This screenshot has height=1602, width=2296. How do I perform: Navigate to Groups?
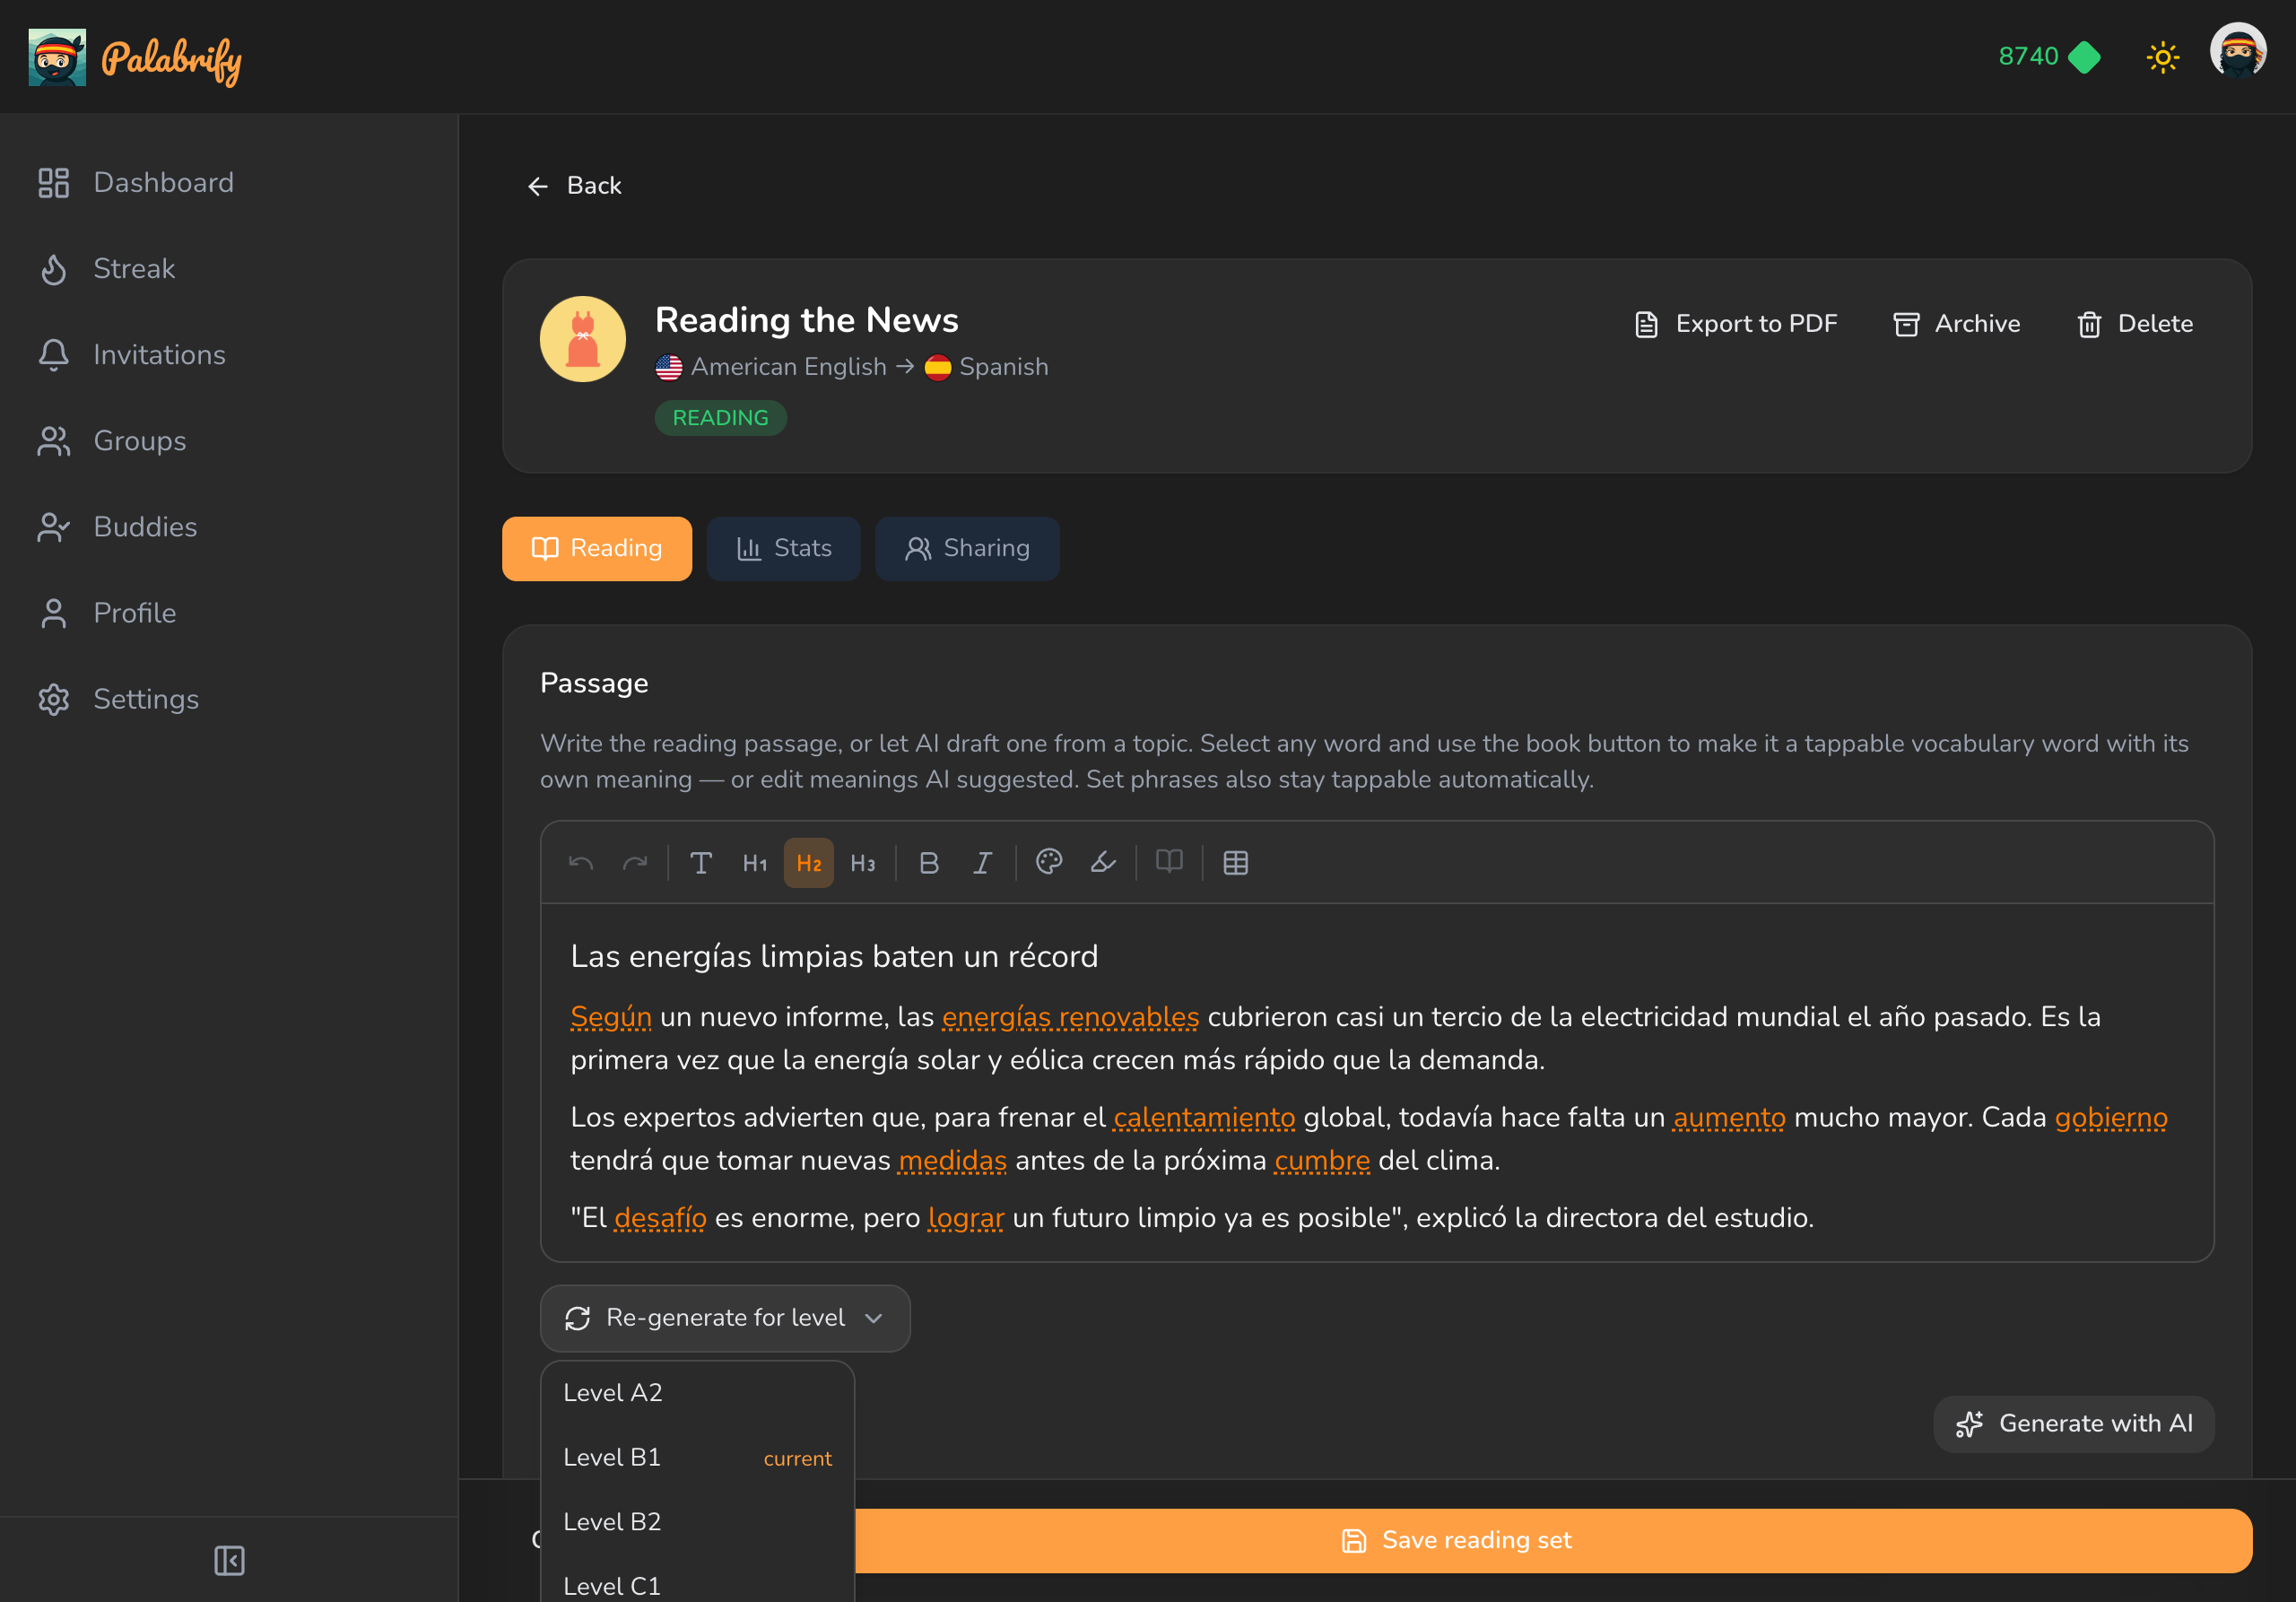coord(229,441)
